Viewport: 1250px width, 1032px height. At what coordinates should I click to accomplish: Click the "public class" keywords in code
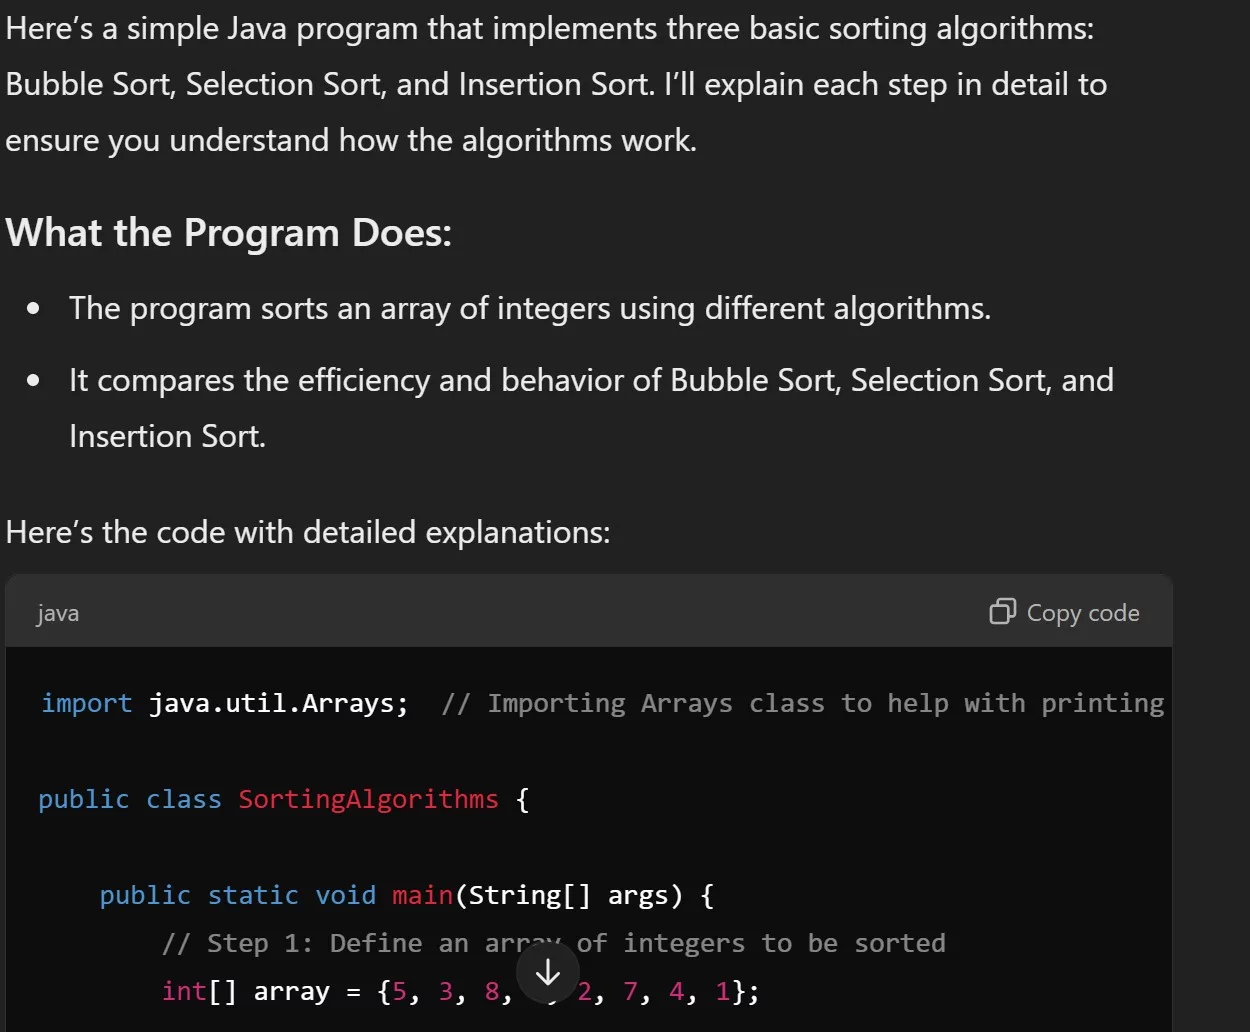click(x=130, y=799)
